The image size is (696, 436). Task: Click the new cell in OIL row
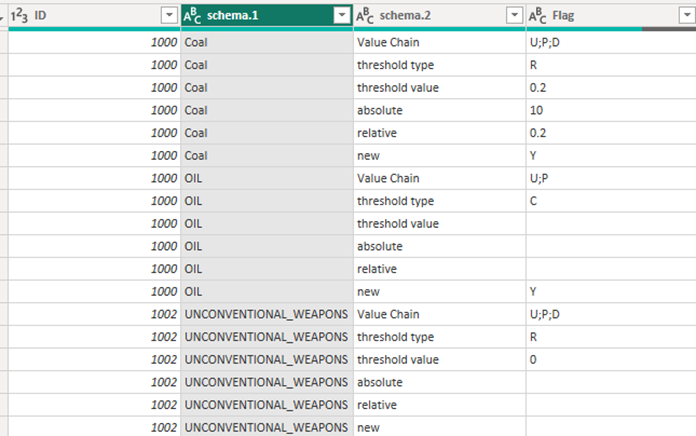[439, 292]
